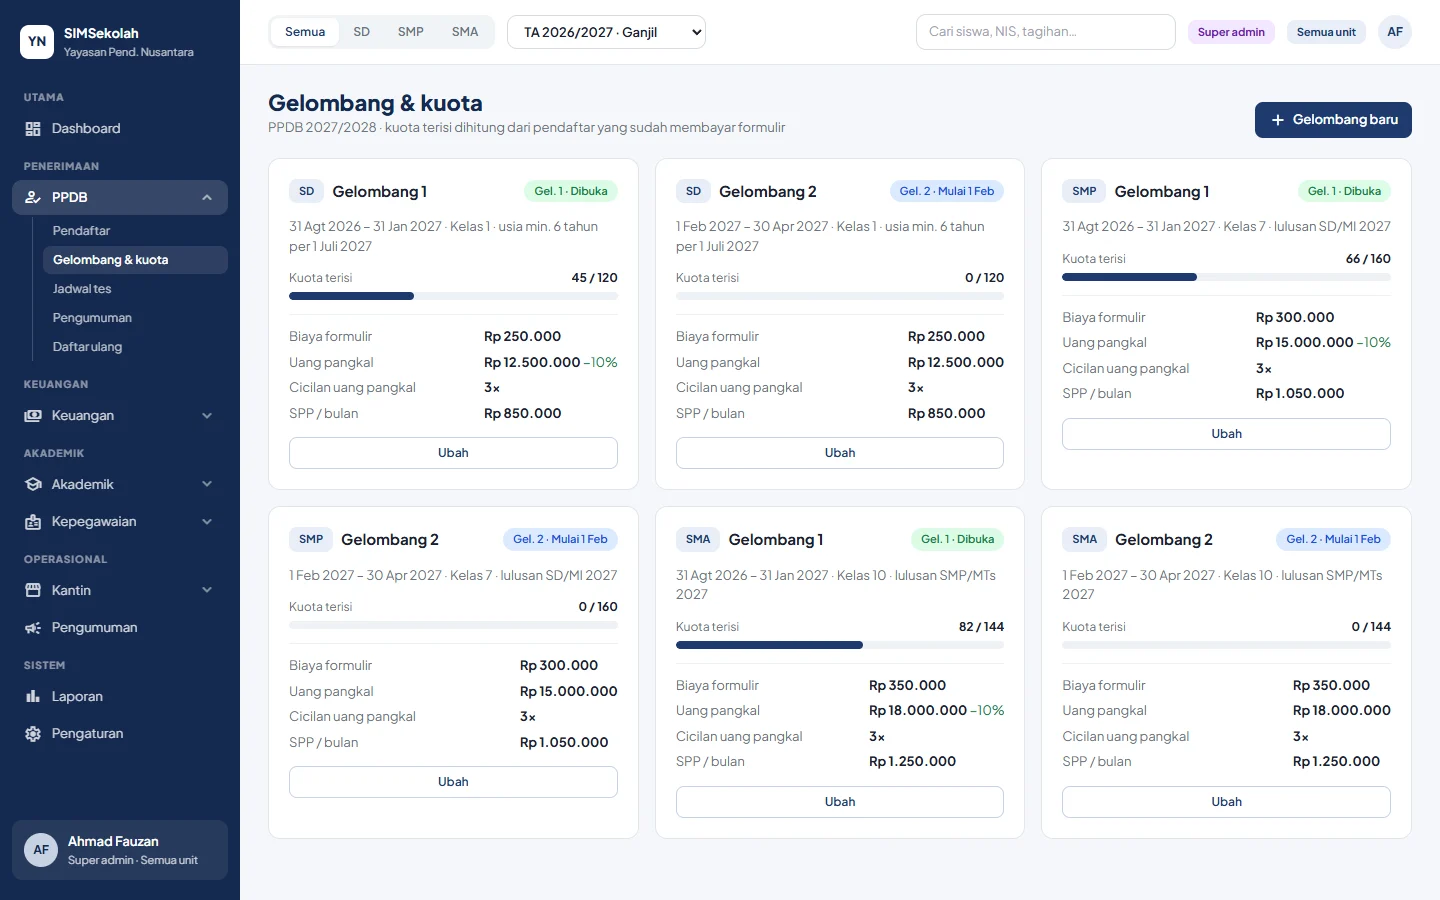Click the PPDB person icon in sidebar
The height and width of the screenshot is (900, 1440).
[x=33, y=198]
